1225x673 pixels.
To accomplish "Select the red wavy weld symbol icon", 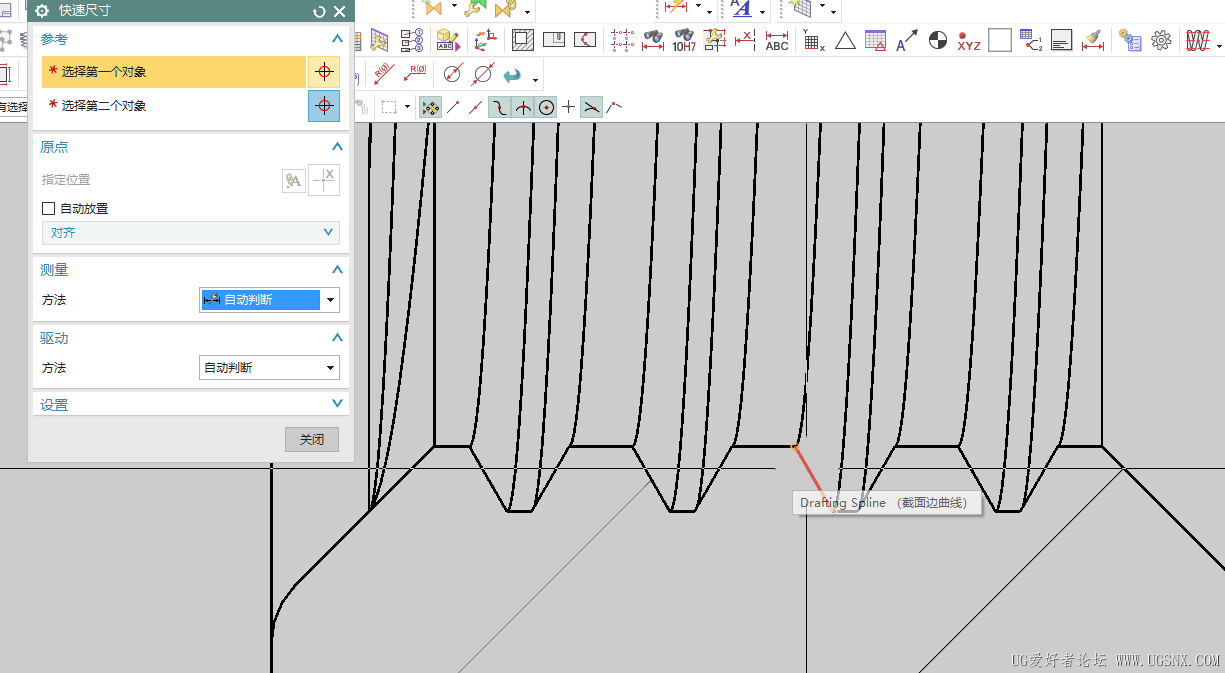I will [x=1197, y=40].
